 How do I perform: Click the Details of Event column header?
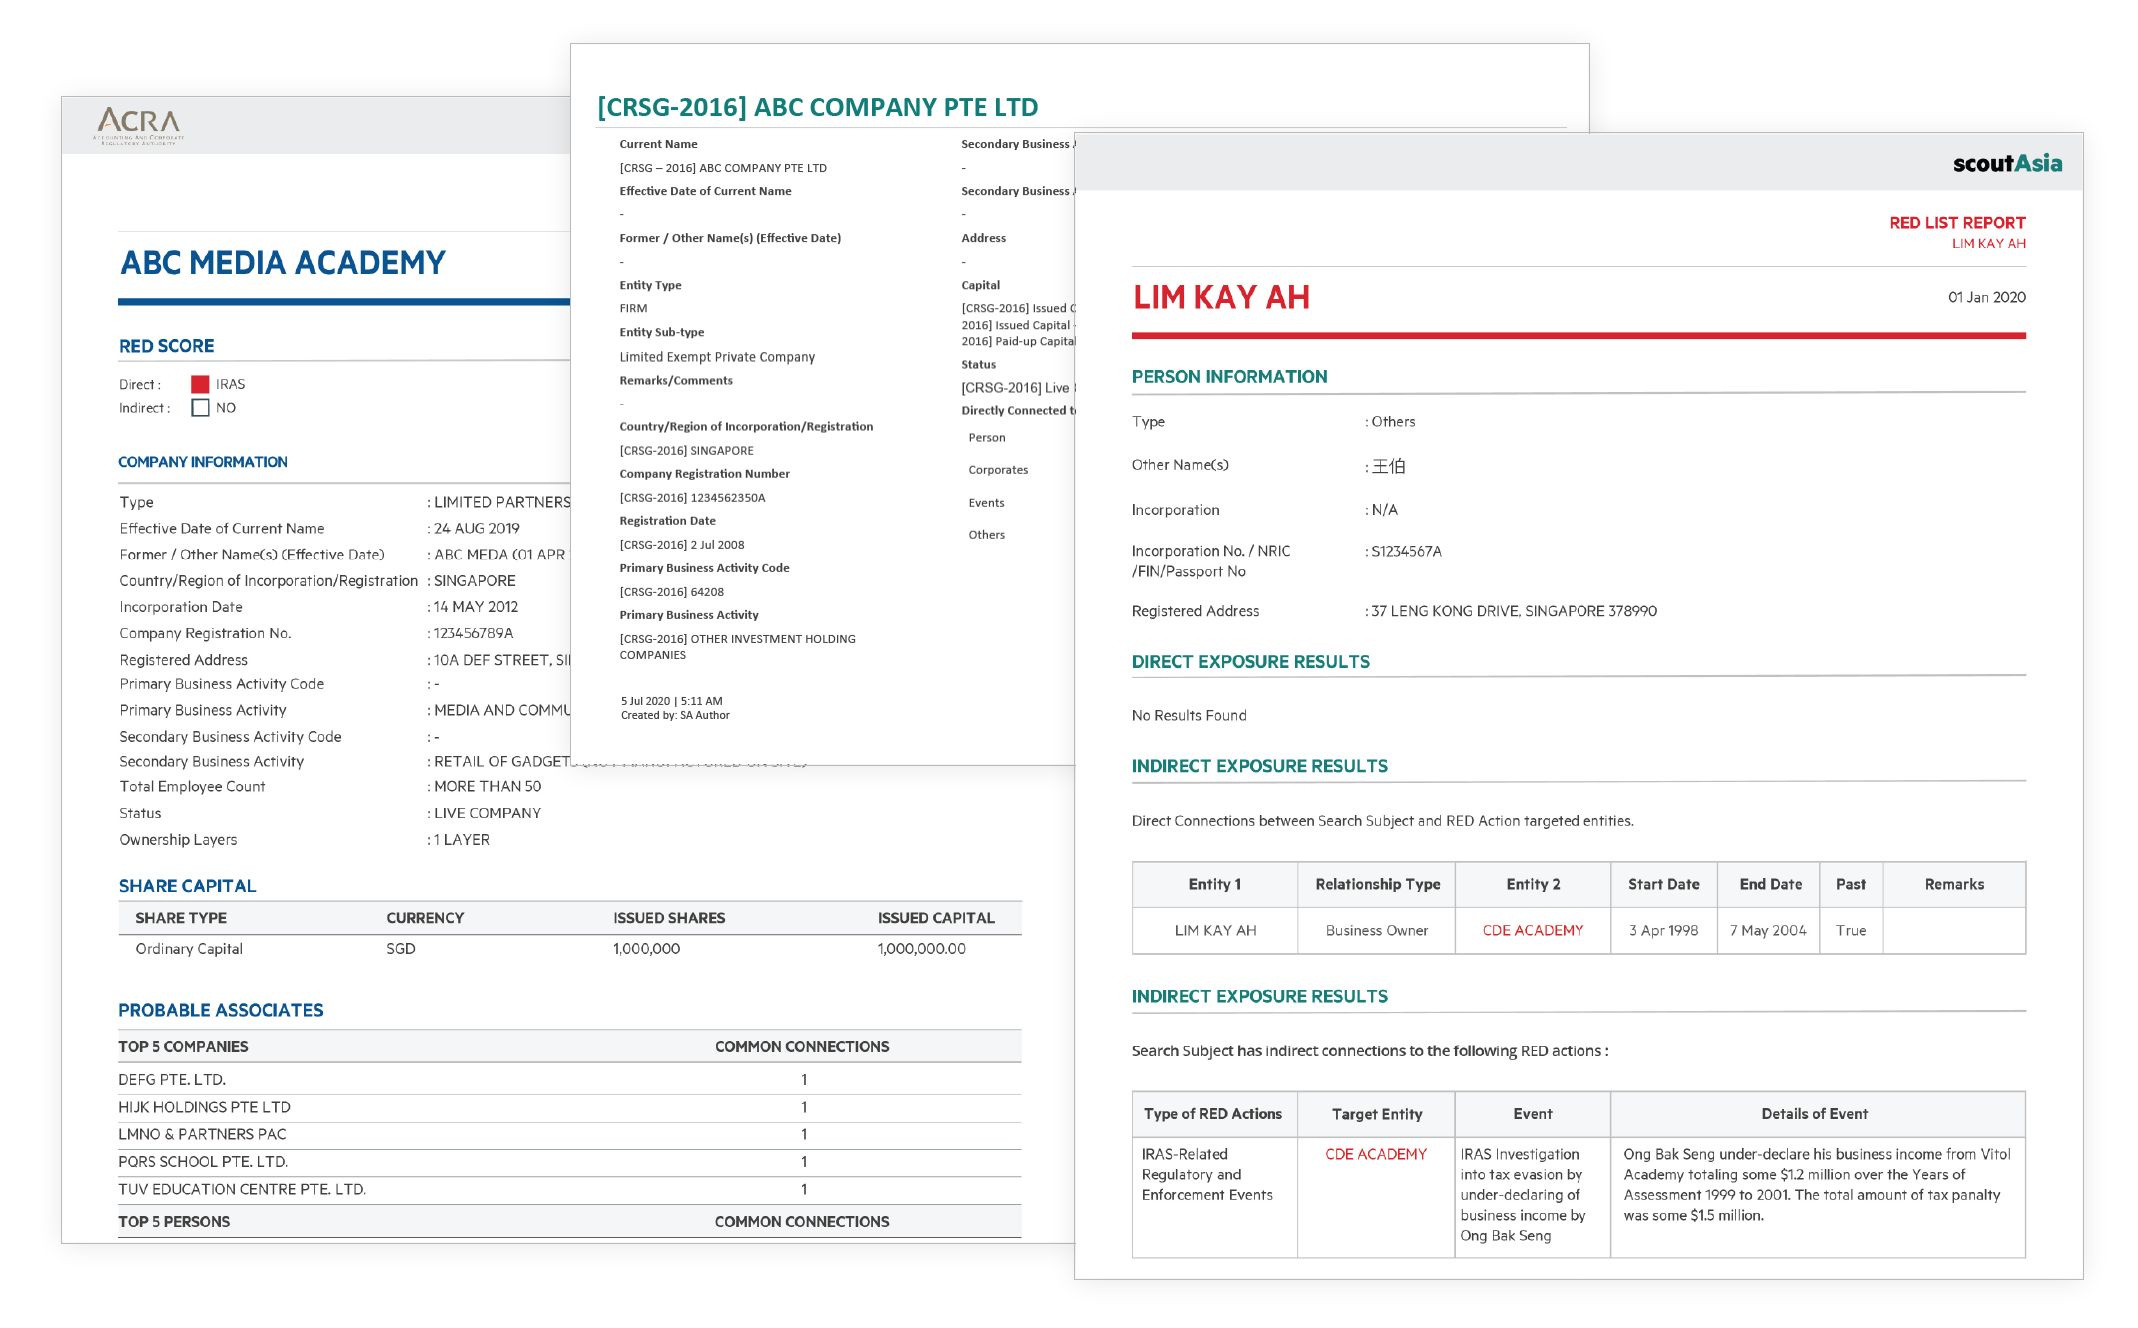click(1814, 1114)
